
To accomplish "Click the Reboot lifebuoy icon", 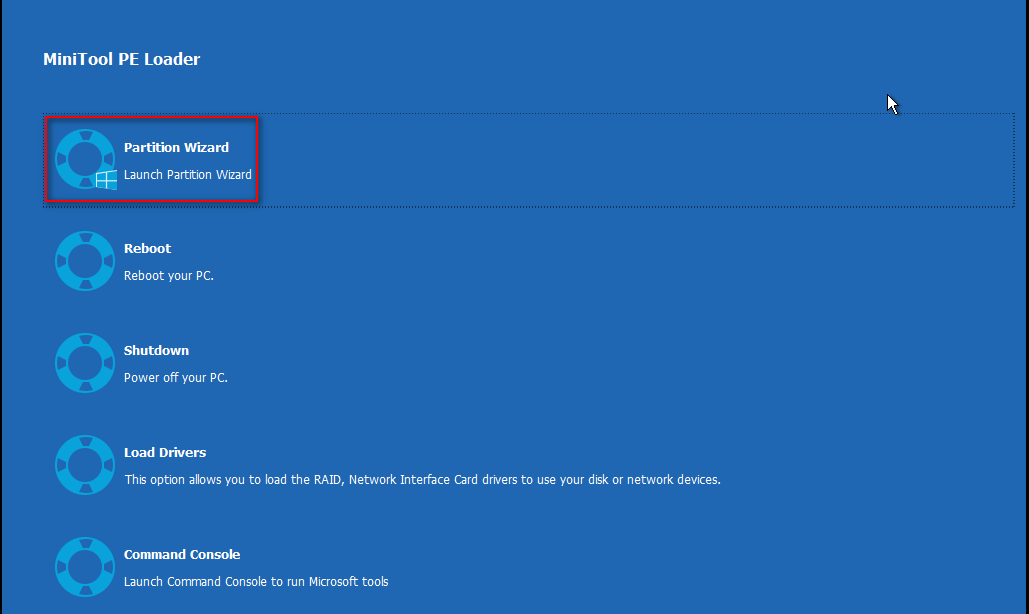I will coord(85,261).
